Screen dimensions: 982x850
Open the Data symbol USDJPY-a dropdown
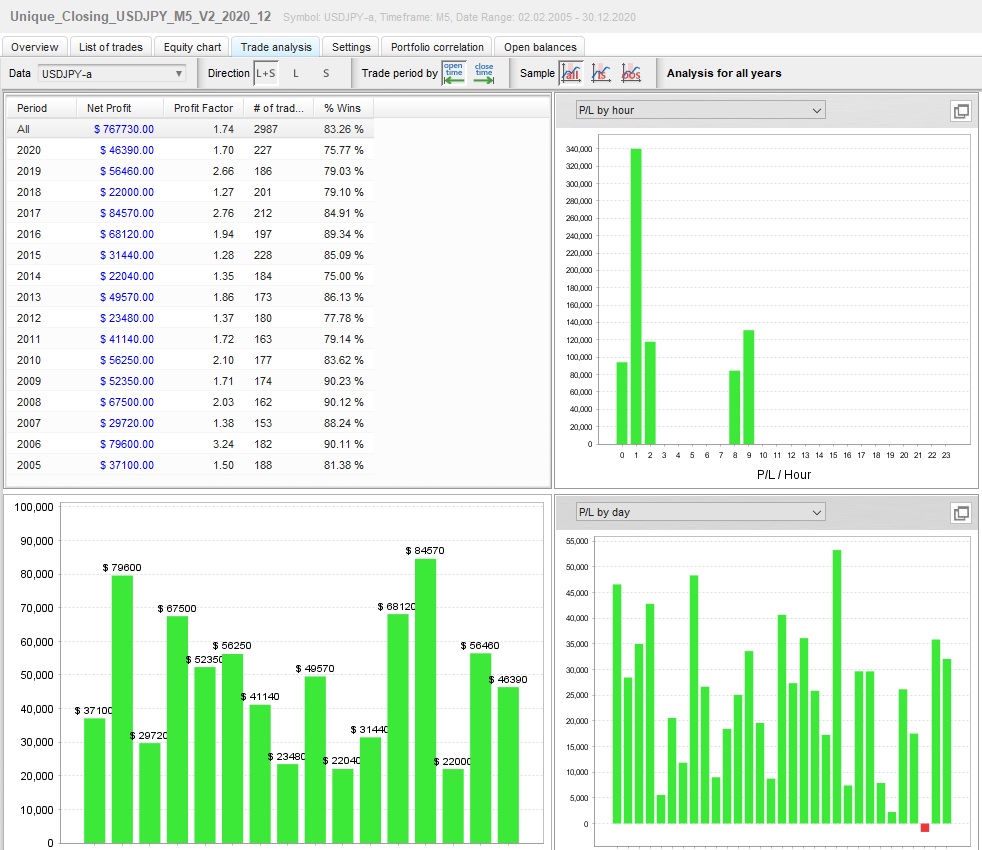[x=112, y=73]
